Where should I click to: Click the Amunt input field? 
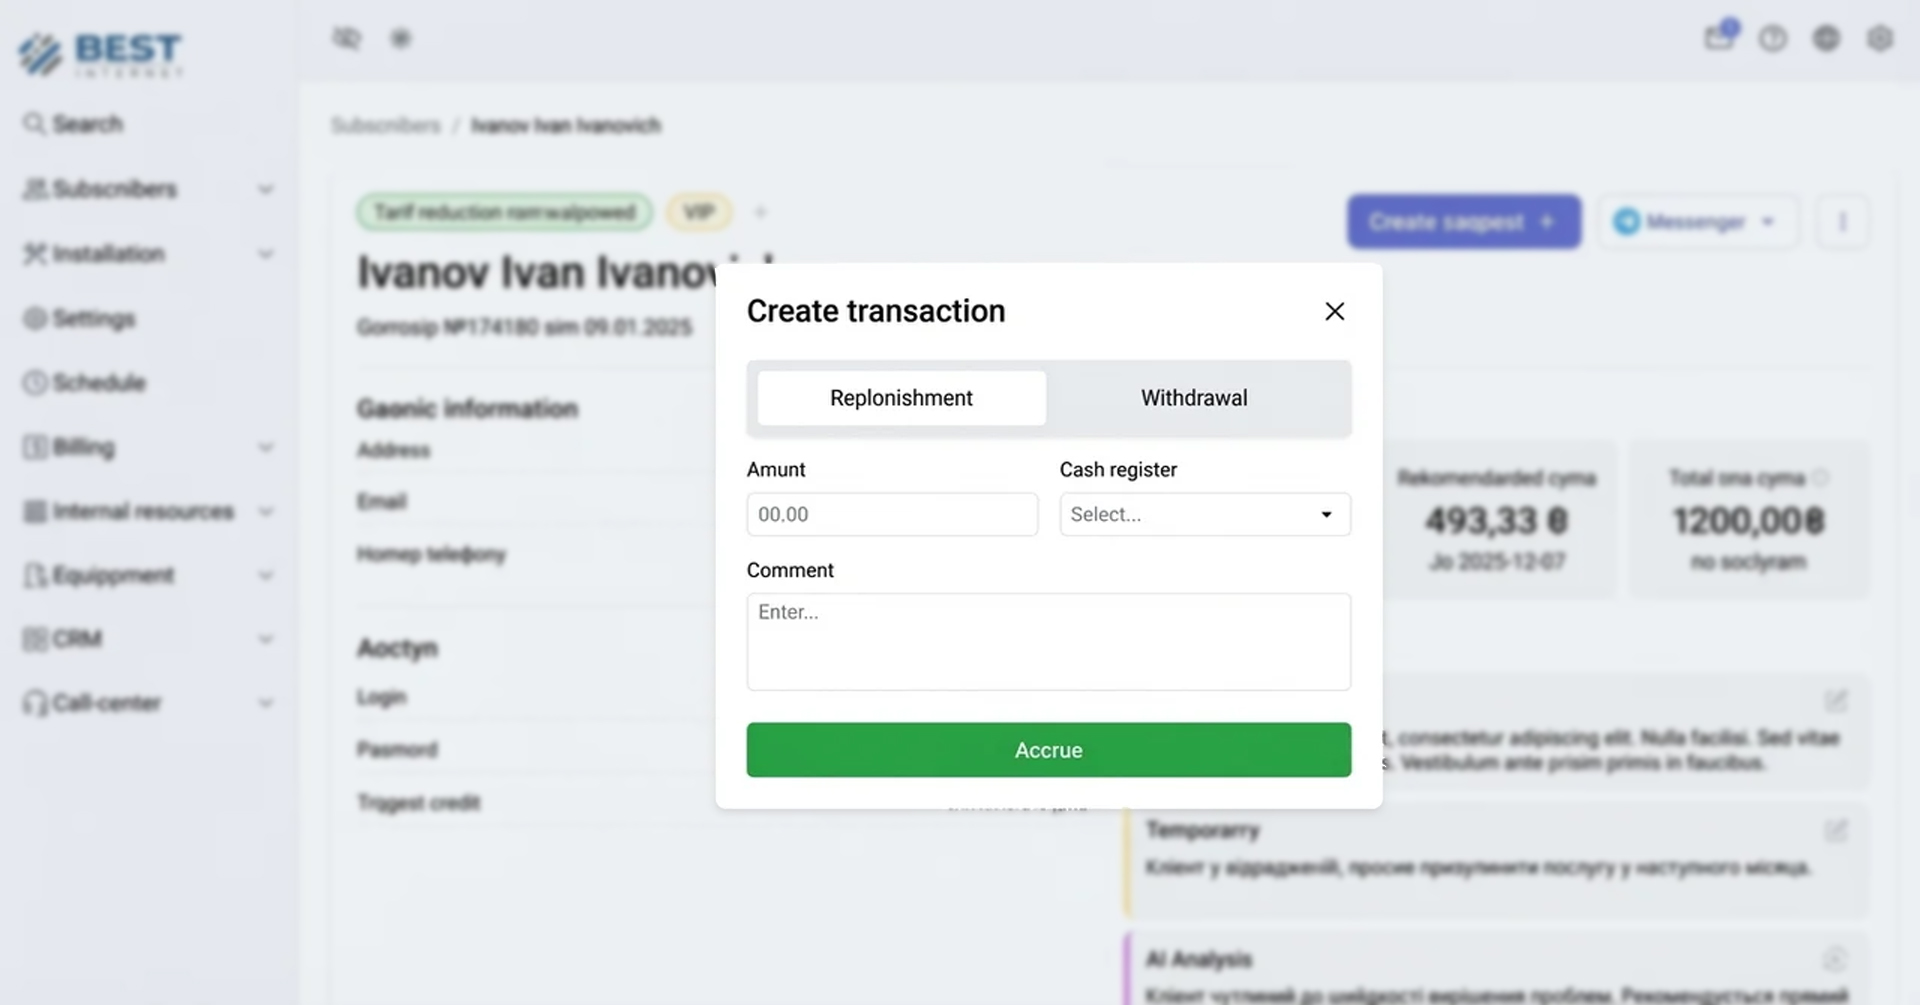point(891,514)
